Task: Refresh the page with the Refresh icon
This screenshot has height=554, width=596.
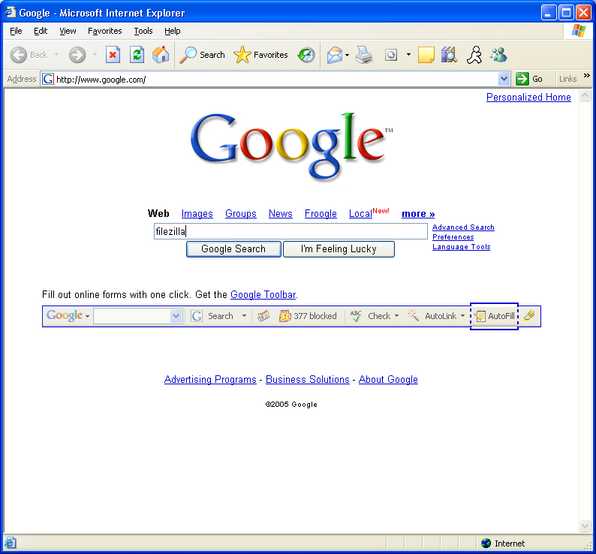Action: click(x=136, y=55)
